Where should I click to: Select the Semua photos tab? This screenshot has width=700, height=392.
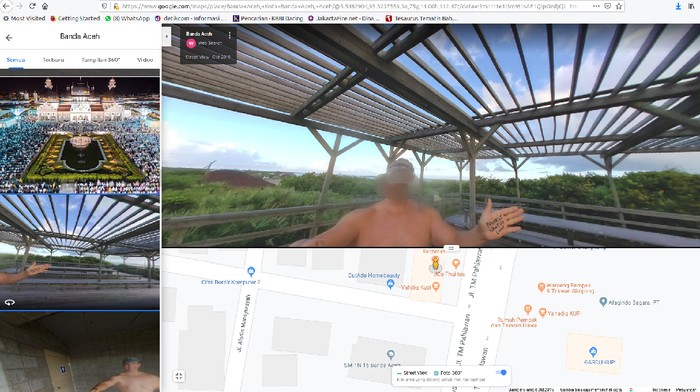16,60
